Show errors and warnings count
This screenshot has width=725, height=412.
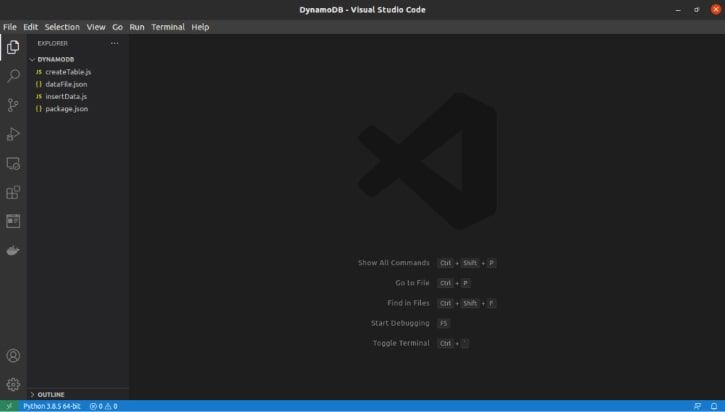pyautogui.click(x=104, y=406)
